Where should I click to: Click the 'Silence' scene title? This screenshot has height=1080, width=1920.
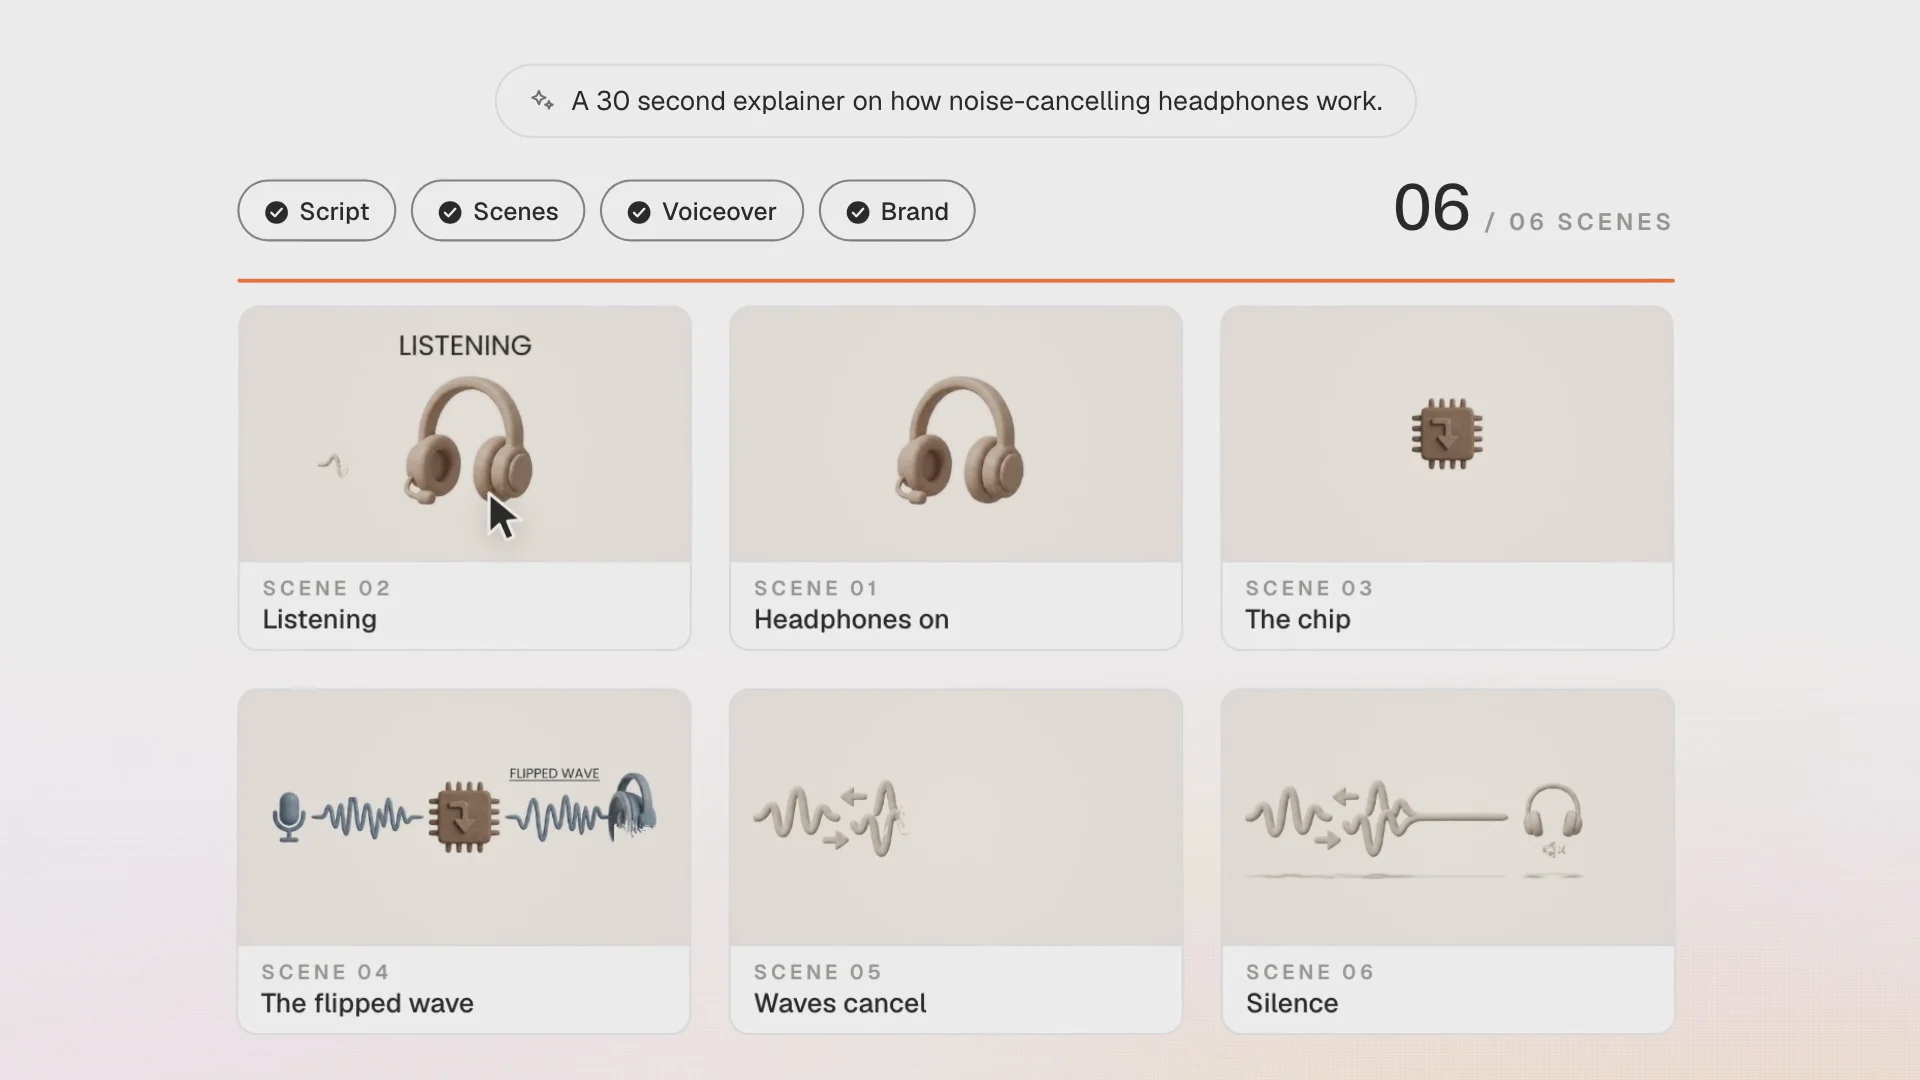[1292, 1003]
